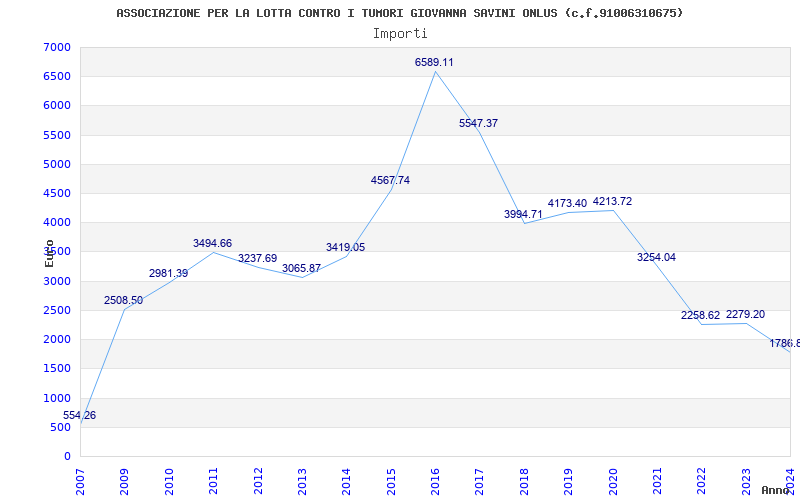Click the 2015 x-axis year label
Viewport: 800px width, 500px height.
coord(391,481)
